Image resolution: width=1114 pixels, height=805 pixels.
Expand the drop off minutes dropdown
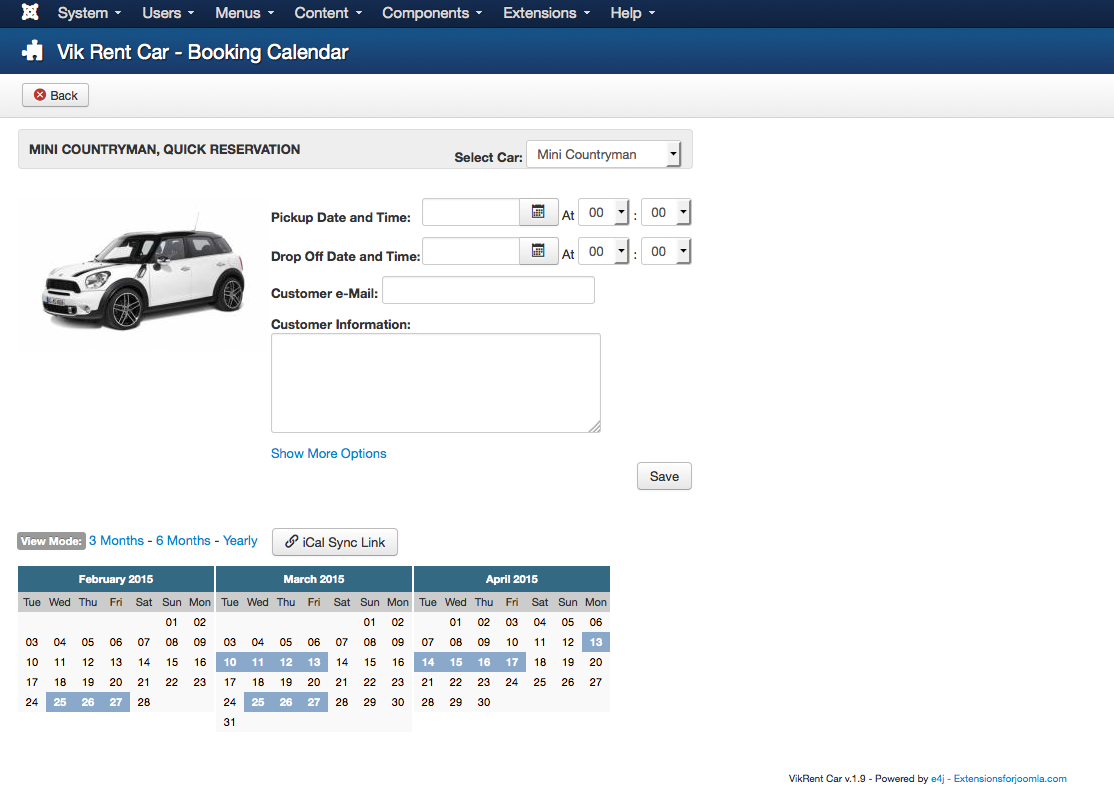(x=666, y=252)
